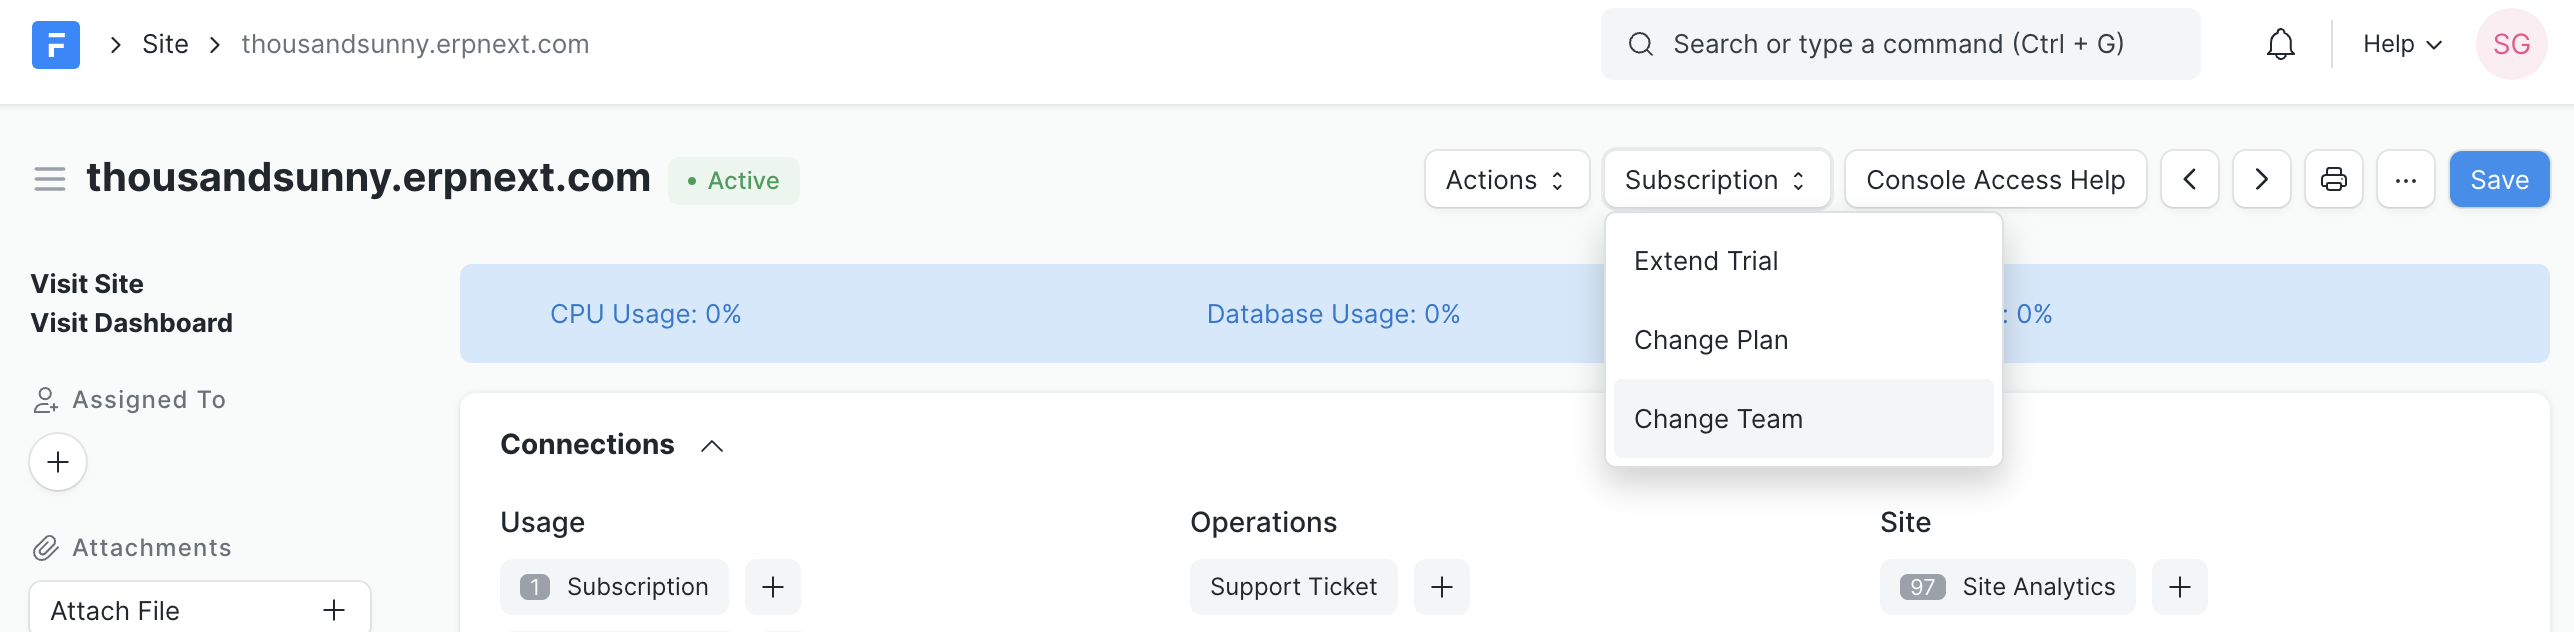This screenshot has width=2574, height=632.
Task: Add a new Subscription connection
Action: [x=772, y=587]
